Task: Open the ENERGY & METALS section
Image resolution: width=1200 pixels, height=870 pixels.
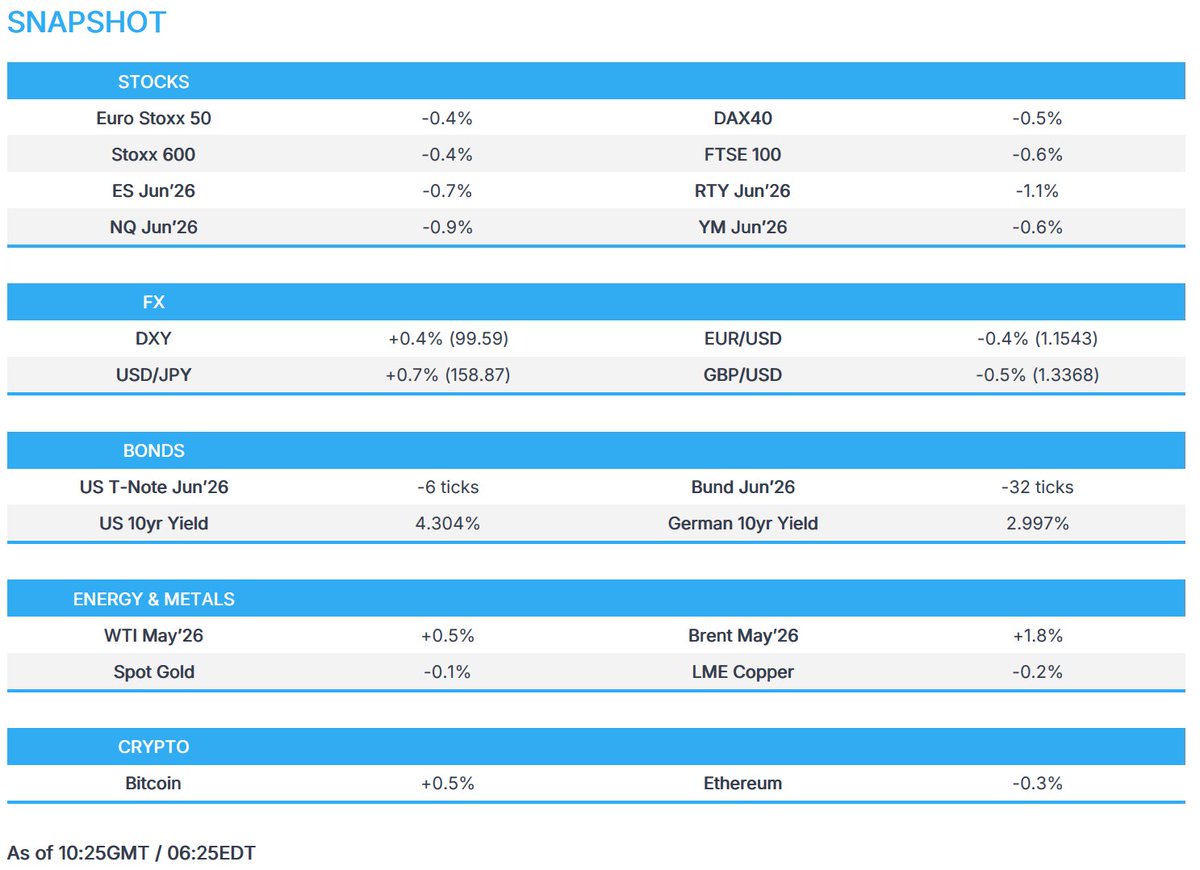Action: [x=154, y=598]
